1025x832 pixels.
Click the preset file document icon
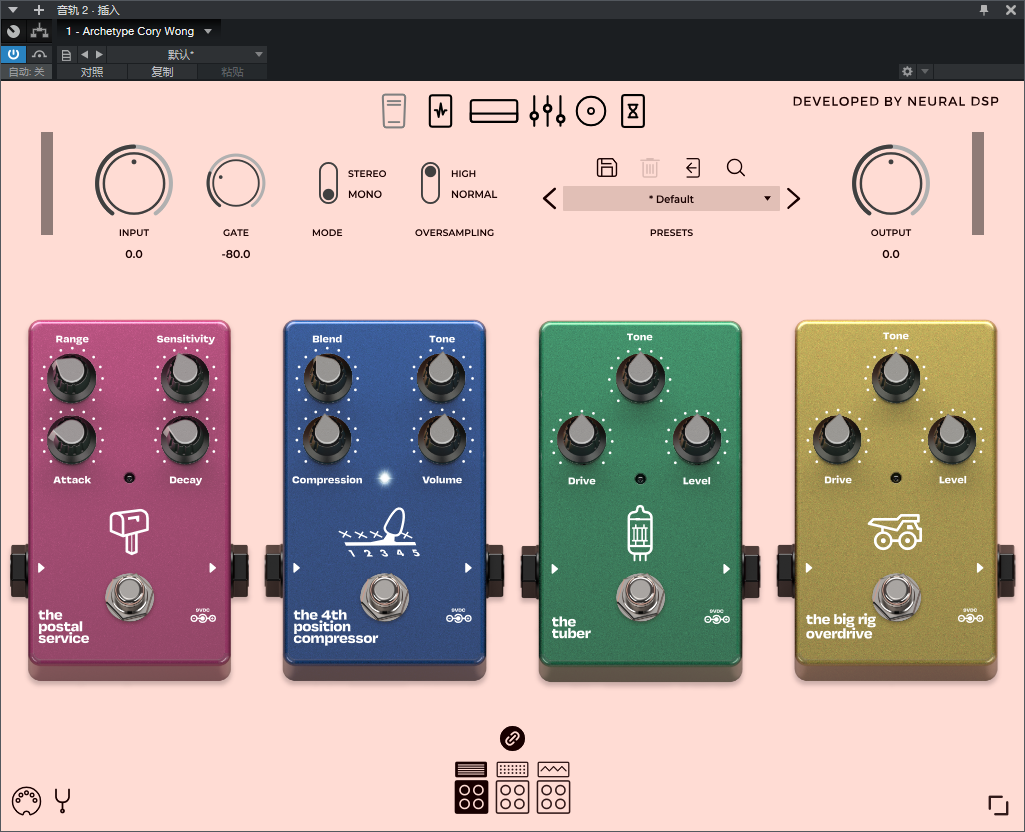click(66, 55)
